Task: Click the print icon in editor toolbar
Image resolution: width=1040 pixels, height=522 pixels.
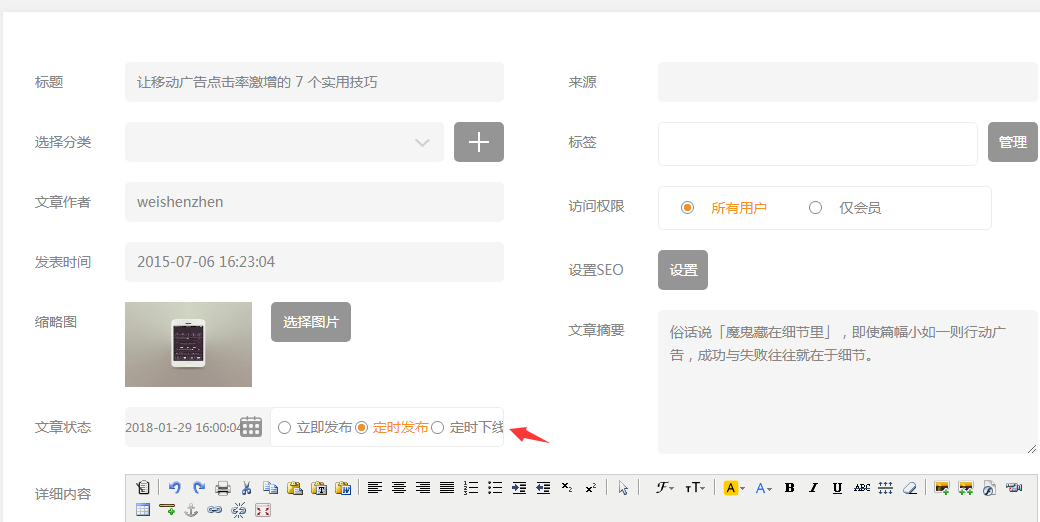Action: 223,488
